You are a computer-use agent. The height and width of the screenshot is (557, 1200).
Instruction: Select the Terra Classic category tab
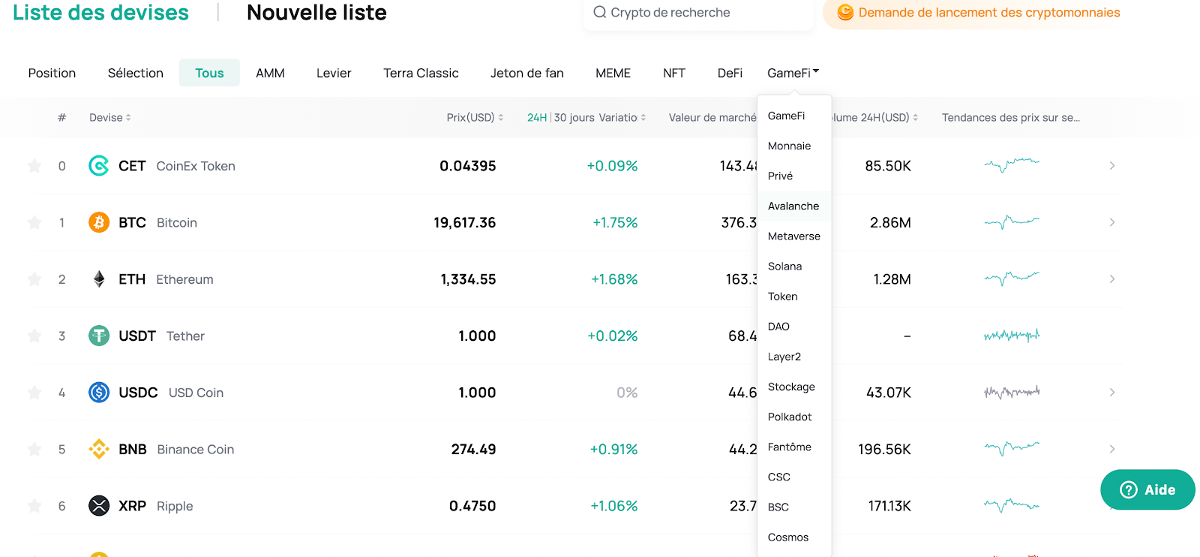[421, 73]
